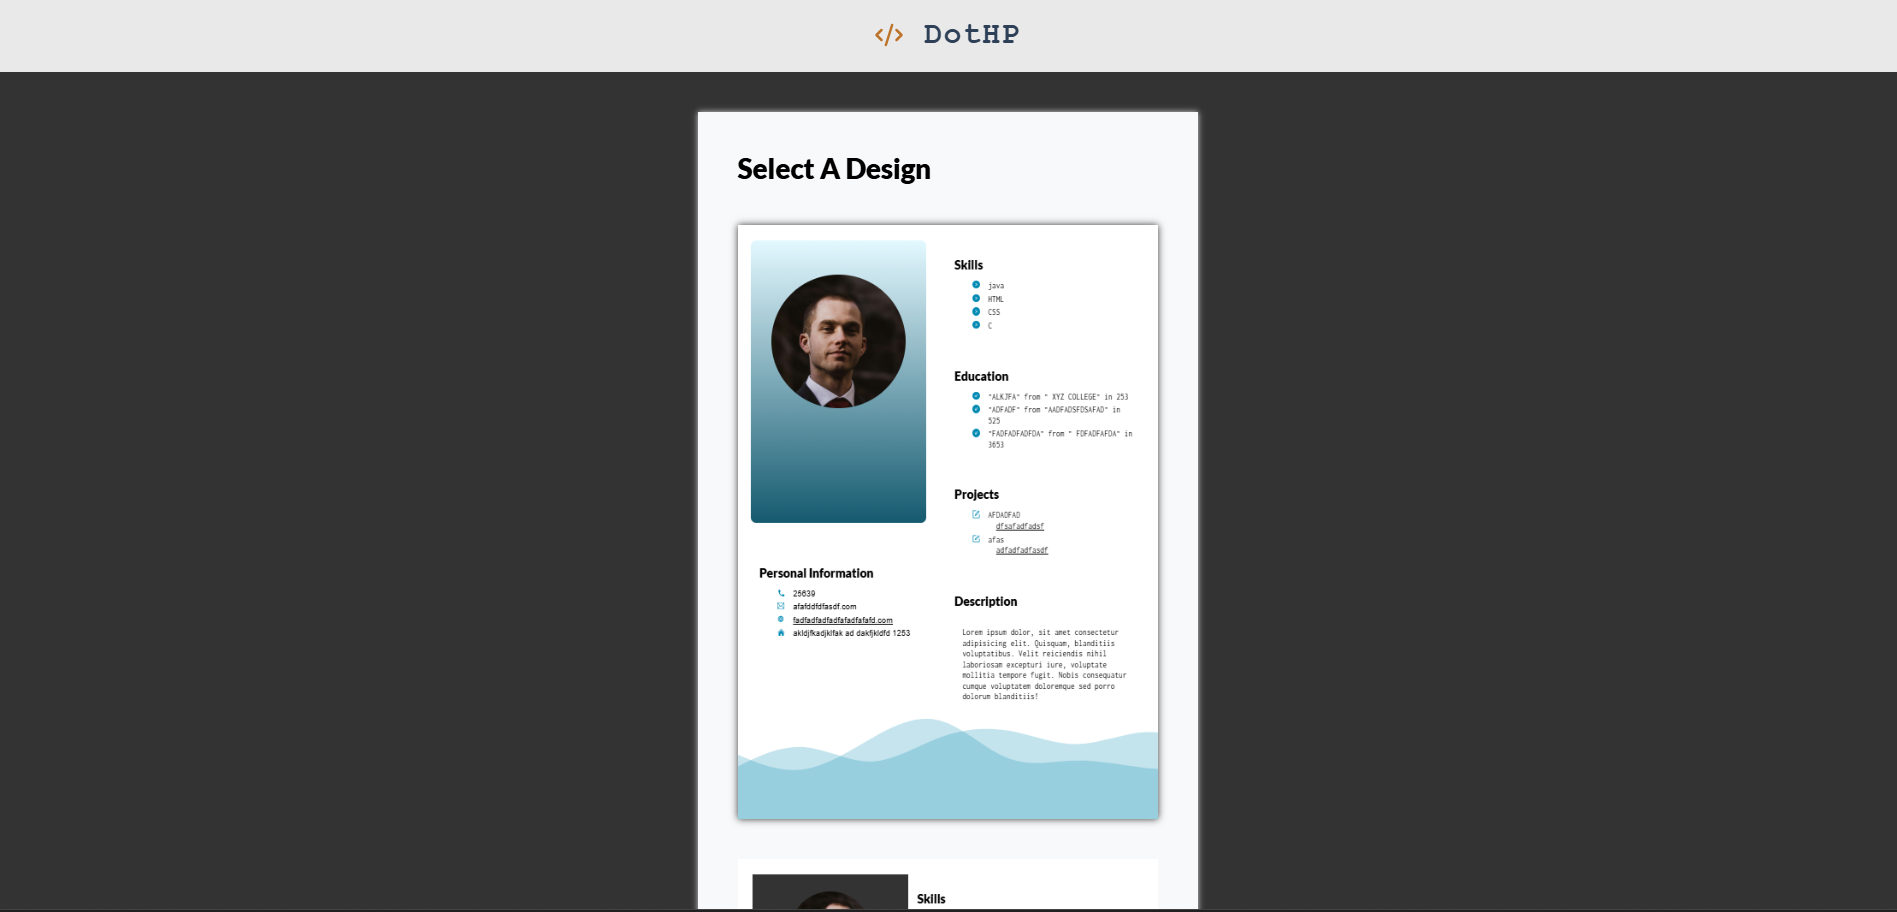Click the check icon beside ADFADF education entry
The width and height of the screenshot is (1897, 912).
[976, 409]
